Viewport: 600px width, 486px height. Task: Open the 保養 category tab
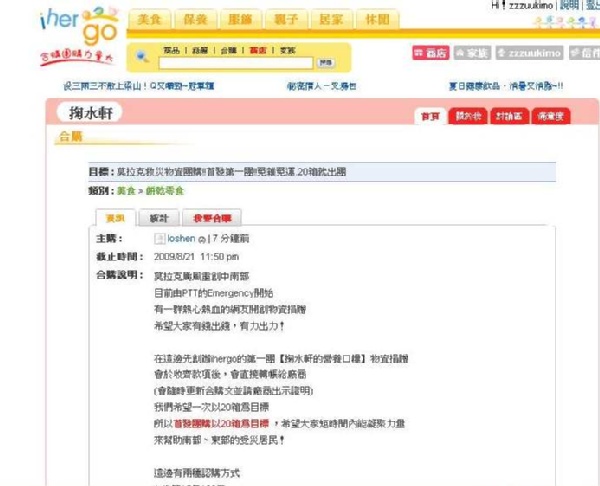coord(195,20)
